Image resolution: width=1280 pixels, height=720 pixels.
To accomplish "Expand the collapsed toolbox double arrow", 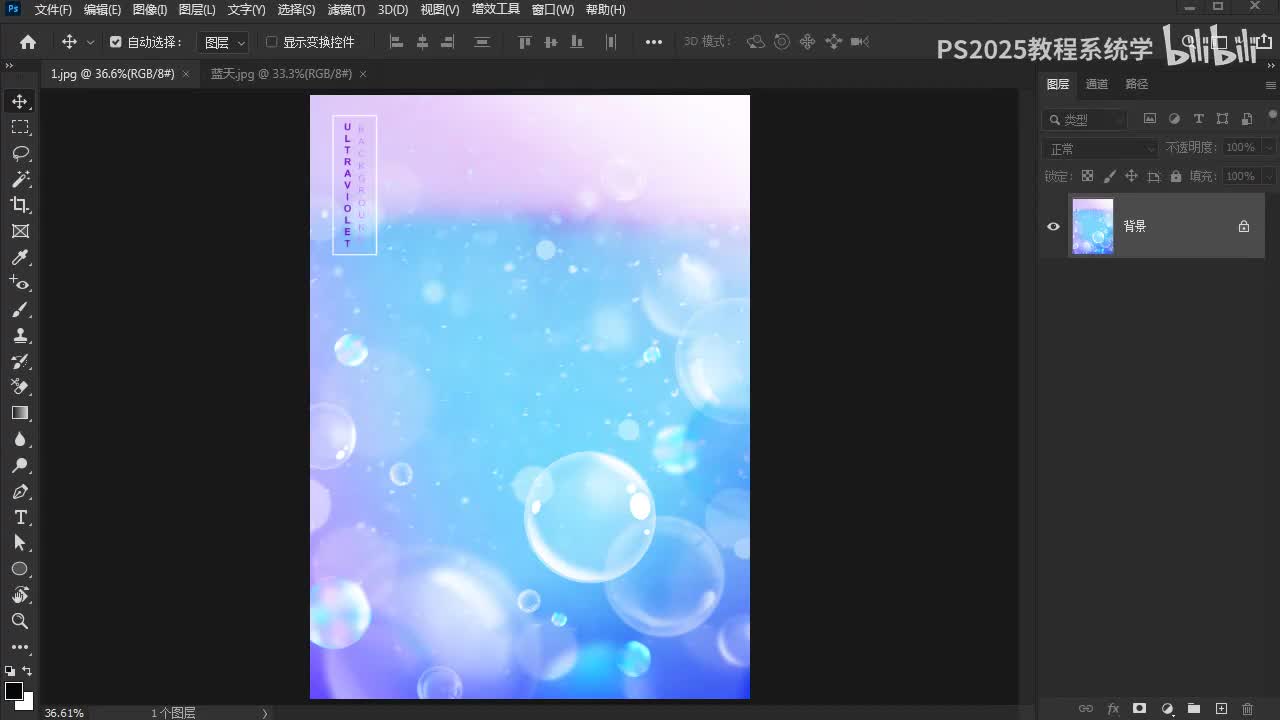I will (x=9, y=65).
